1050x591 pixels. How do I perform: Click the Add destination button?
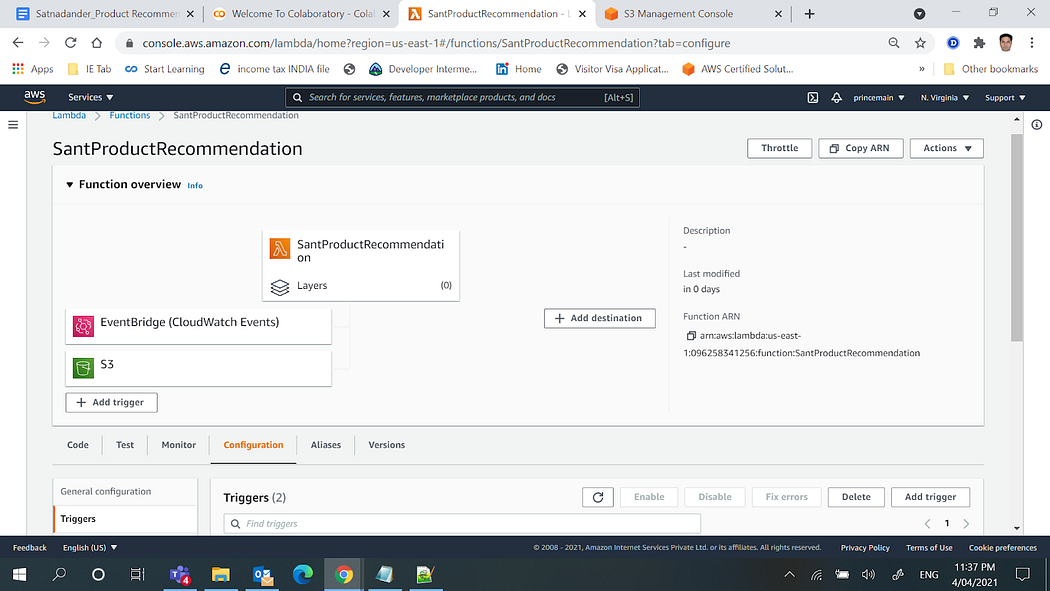pyautogui.click(x=599, y=318)
